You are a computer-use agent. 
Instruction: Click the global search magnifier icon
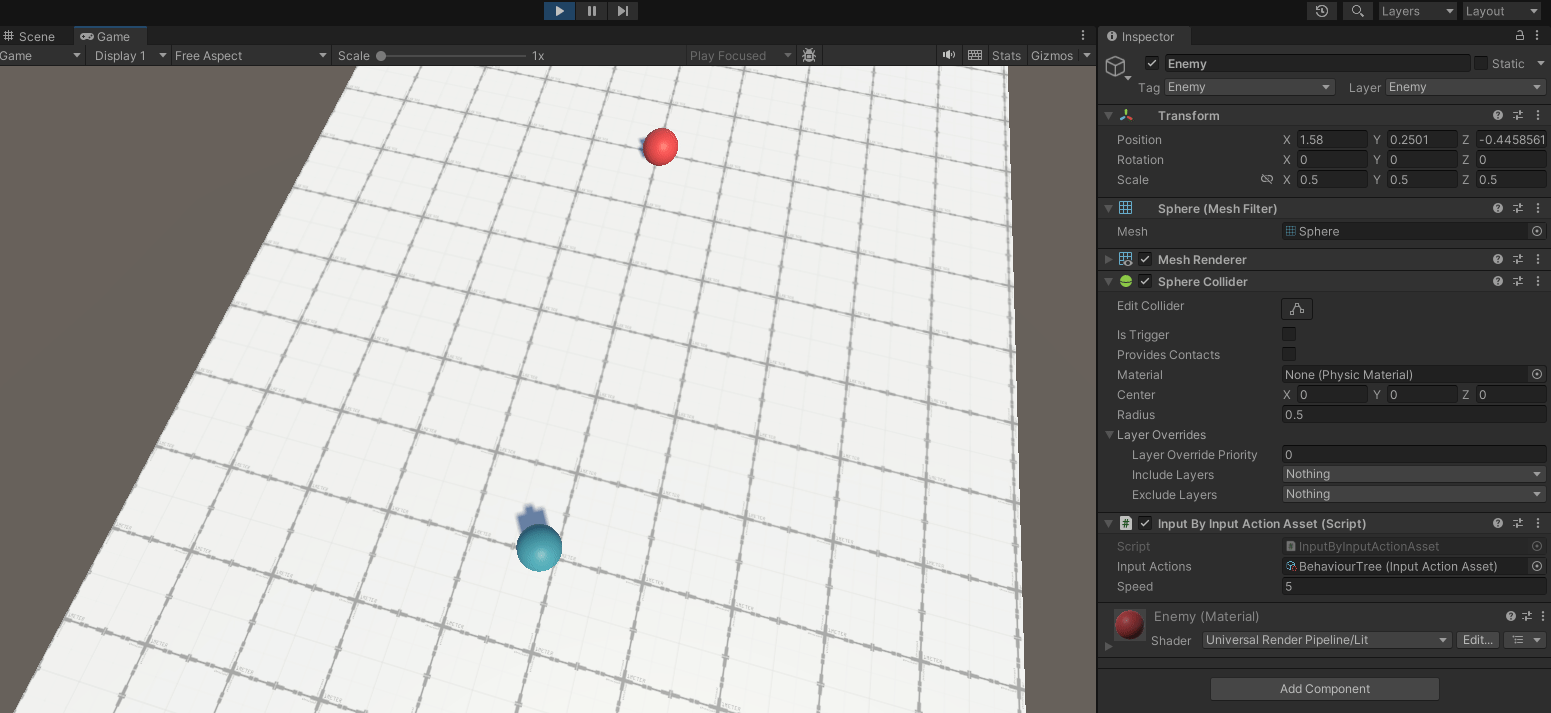tap(1357, 11)
